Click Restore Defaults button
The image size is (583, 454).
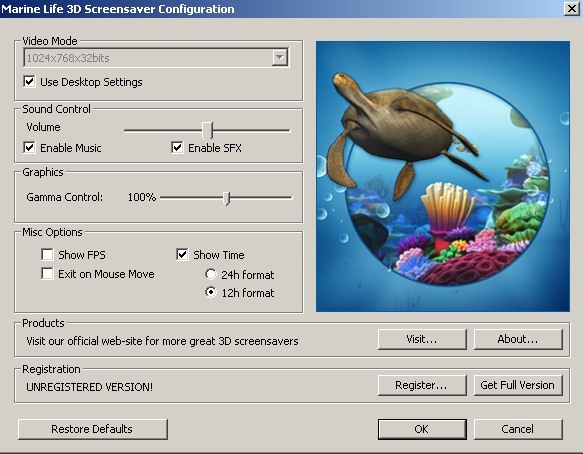(93, 429)
